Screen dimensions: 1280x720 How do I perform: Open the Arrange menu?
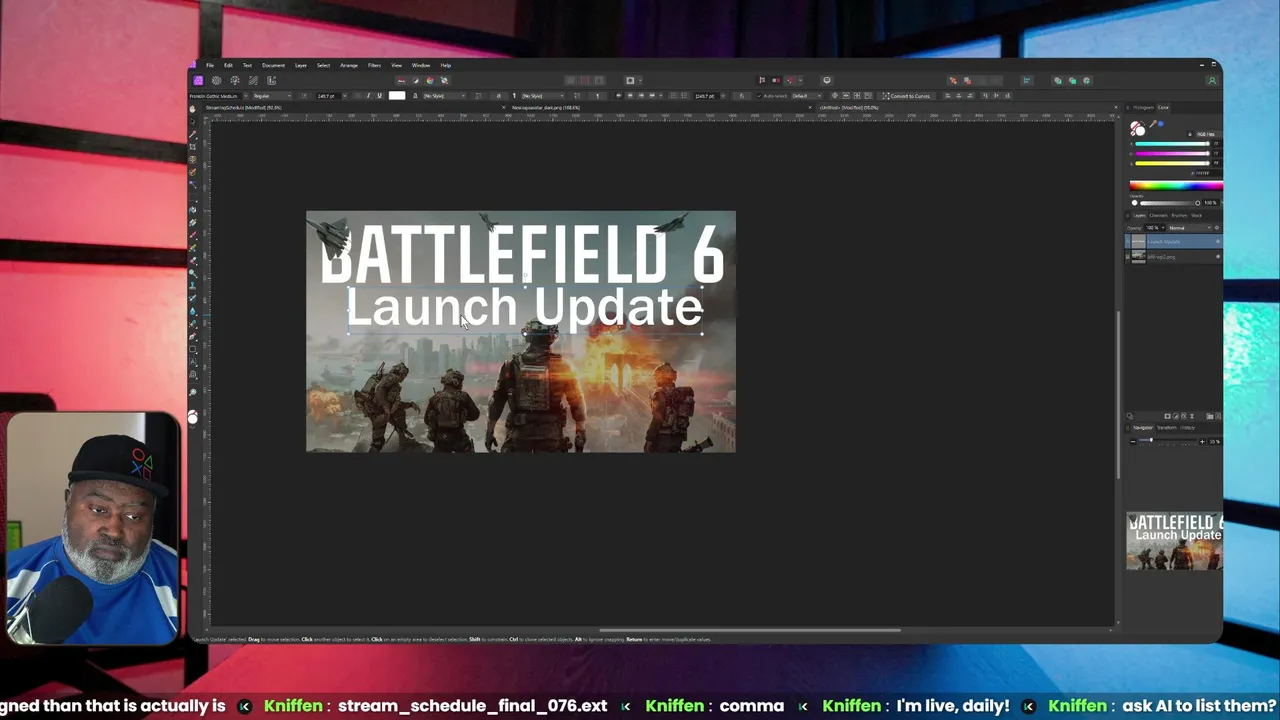[x=349, y=65]
